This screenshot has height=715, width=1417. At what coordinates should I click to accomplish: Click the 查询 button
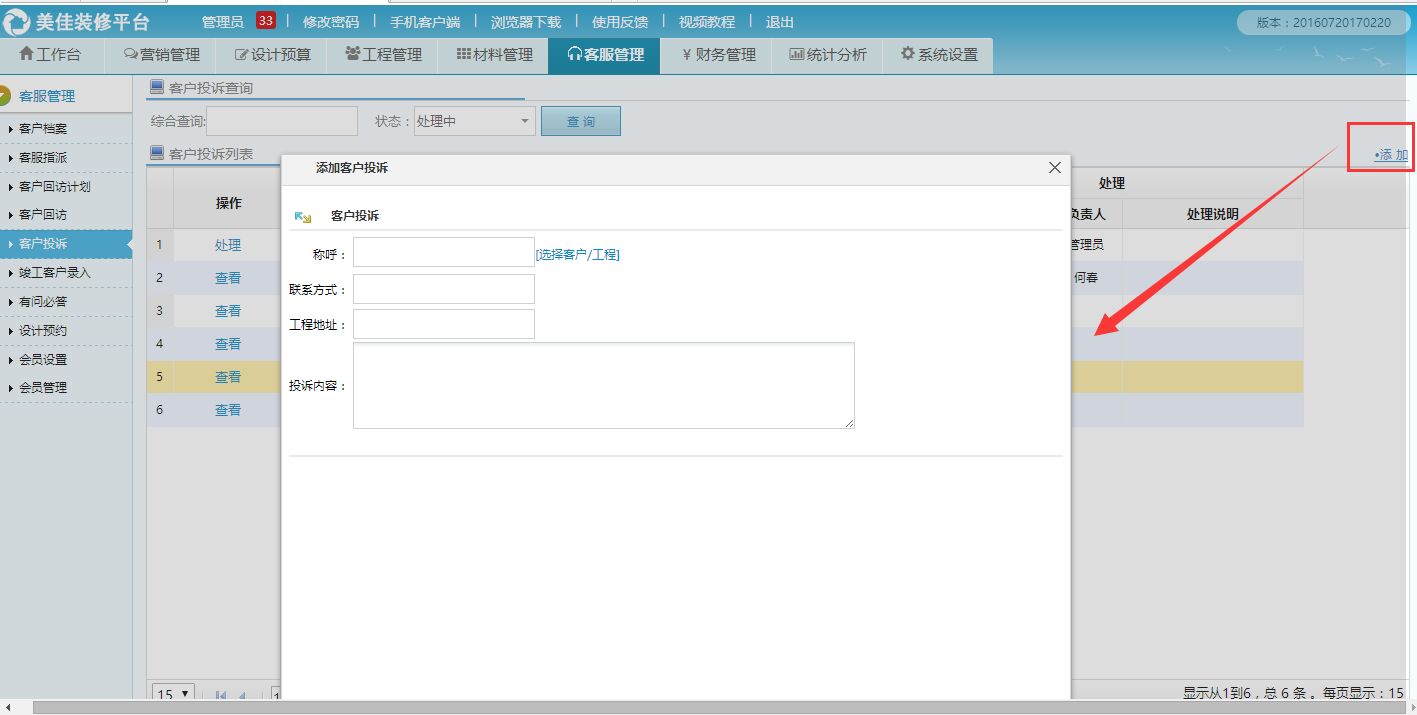[580, 119]
